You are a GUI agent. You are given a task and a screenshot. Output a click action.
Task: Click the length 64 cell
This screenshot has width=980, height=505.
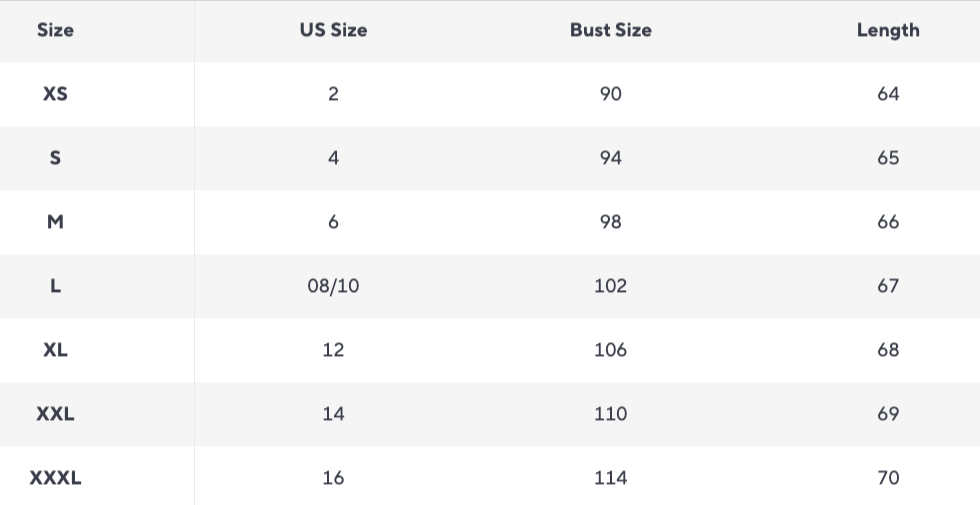pyautogui.click(x=888, y=94)
